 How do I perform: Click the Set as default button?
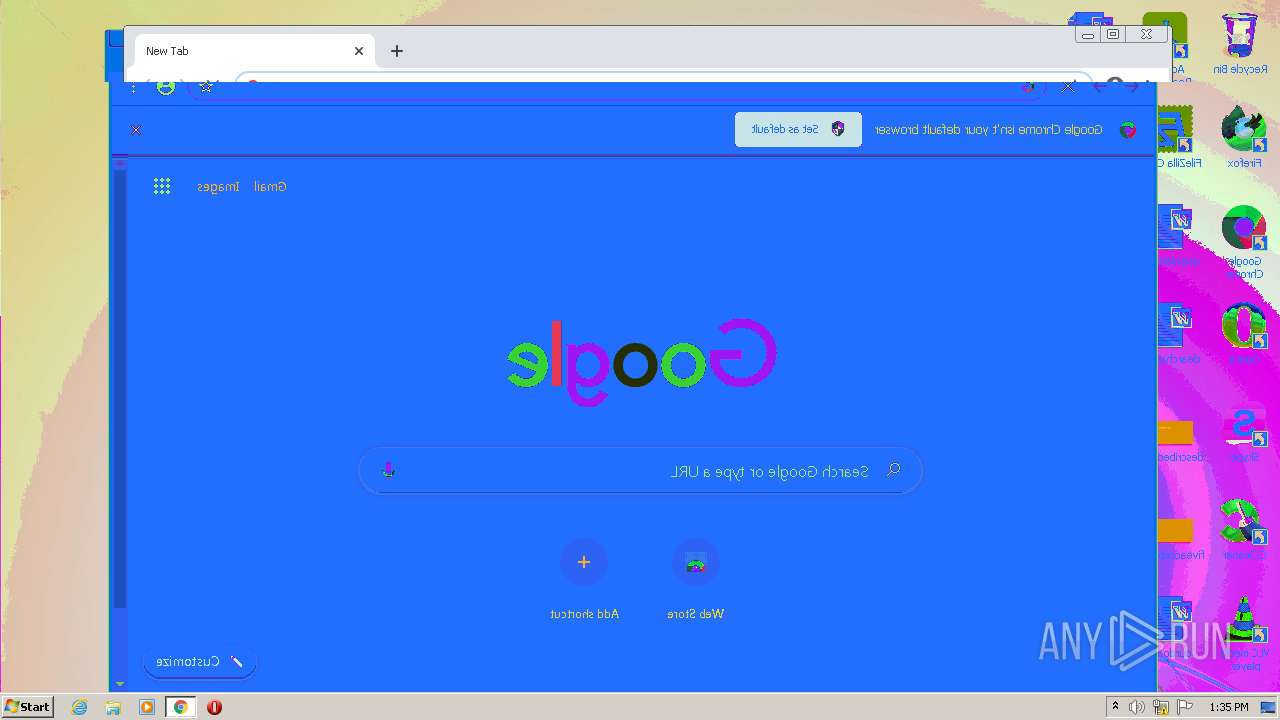point(798,129)
